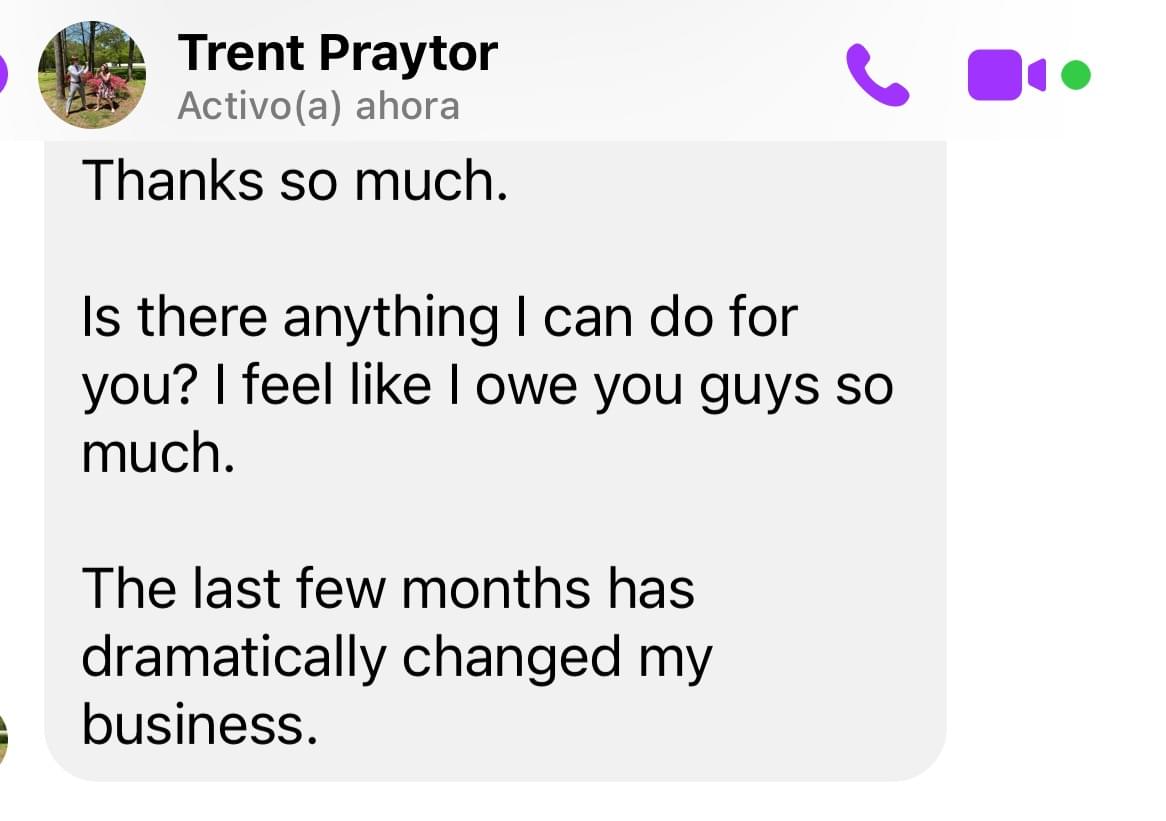Open Trent Praytor's profile picture
This screenshot has width=1166, height=821.
[92, 74]
